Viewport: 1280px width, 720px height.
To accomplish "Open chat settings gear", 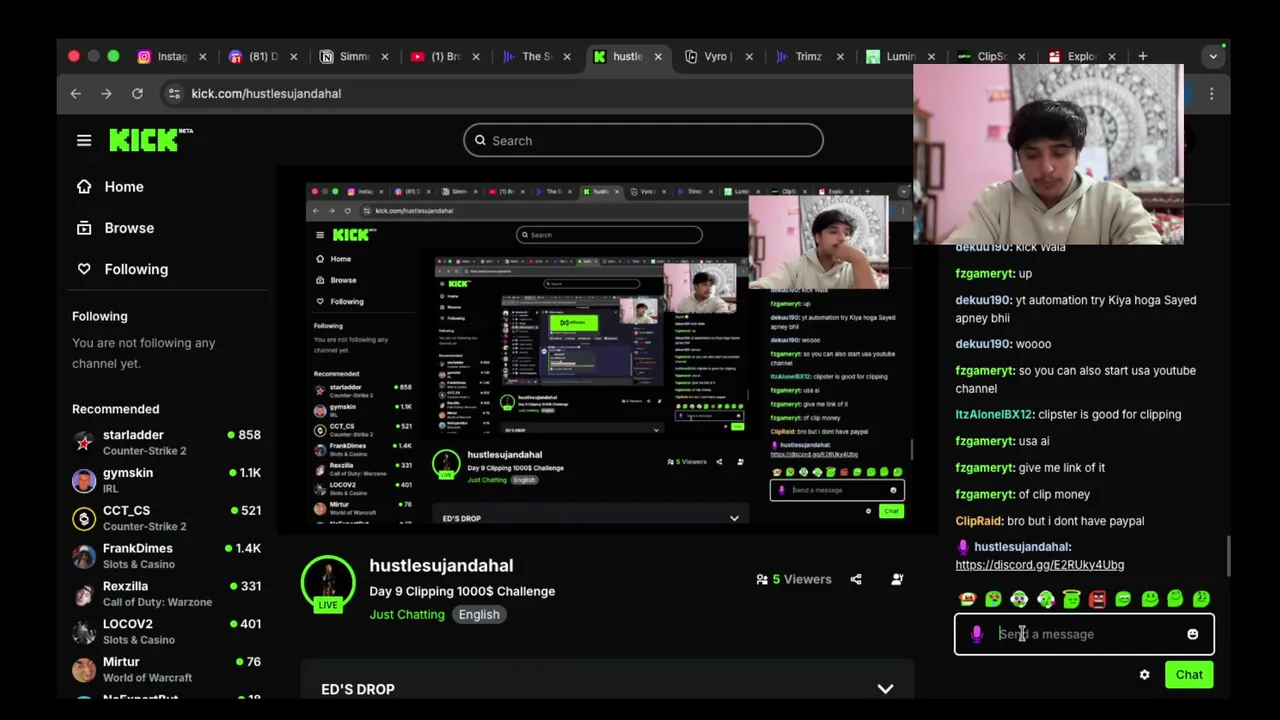I will coord(1145,675).
